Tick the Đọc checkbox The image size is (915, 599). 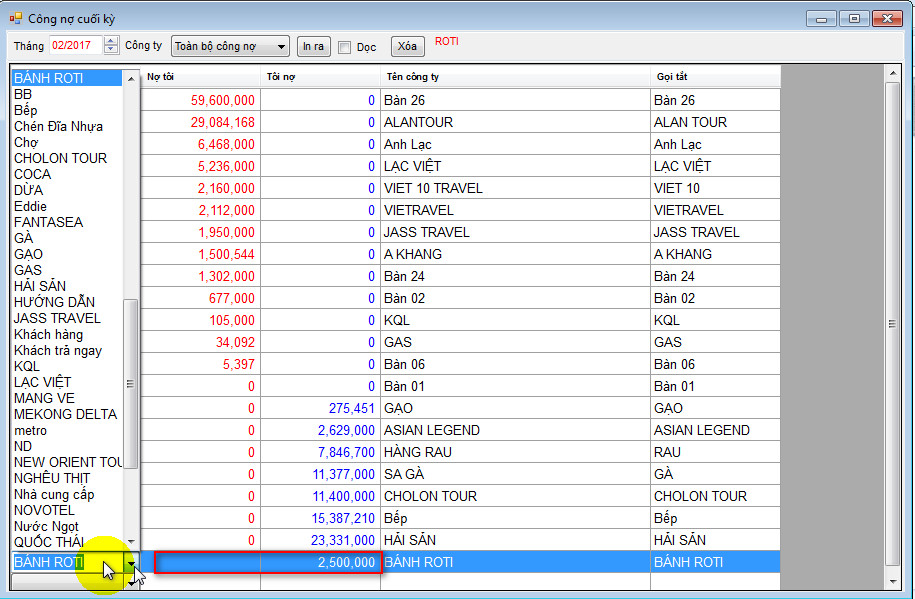(x=345, y=47)
